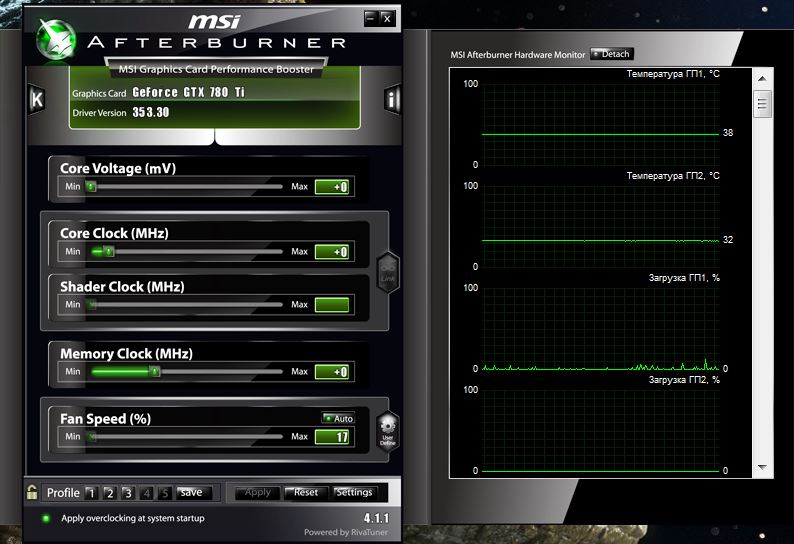The image size is (794, 544).
Task: Click the hardware monitor scrollbar thumb
Action: [x=762, y=104]
